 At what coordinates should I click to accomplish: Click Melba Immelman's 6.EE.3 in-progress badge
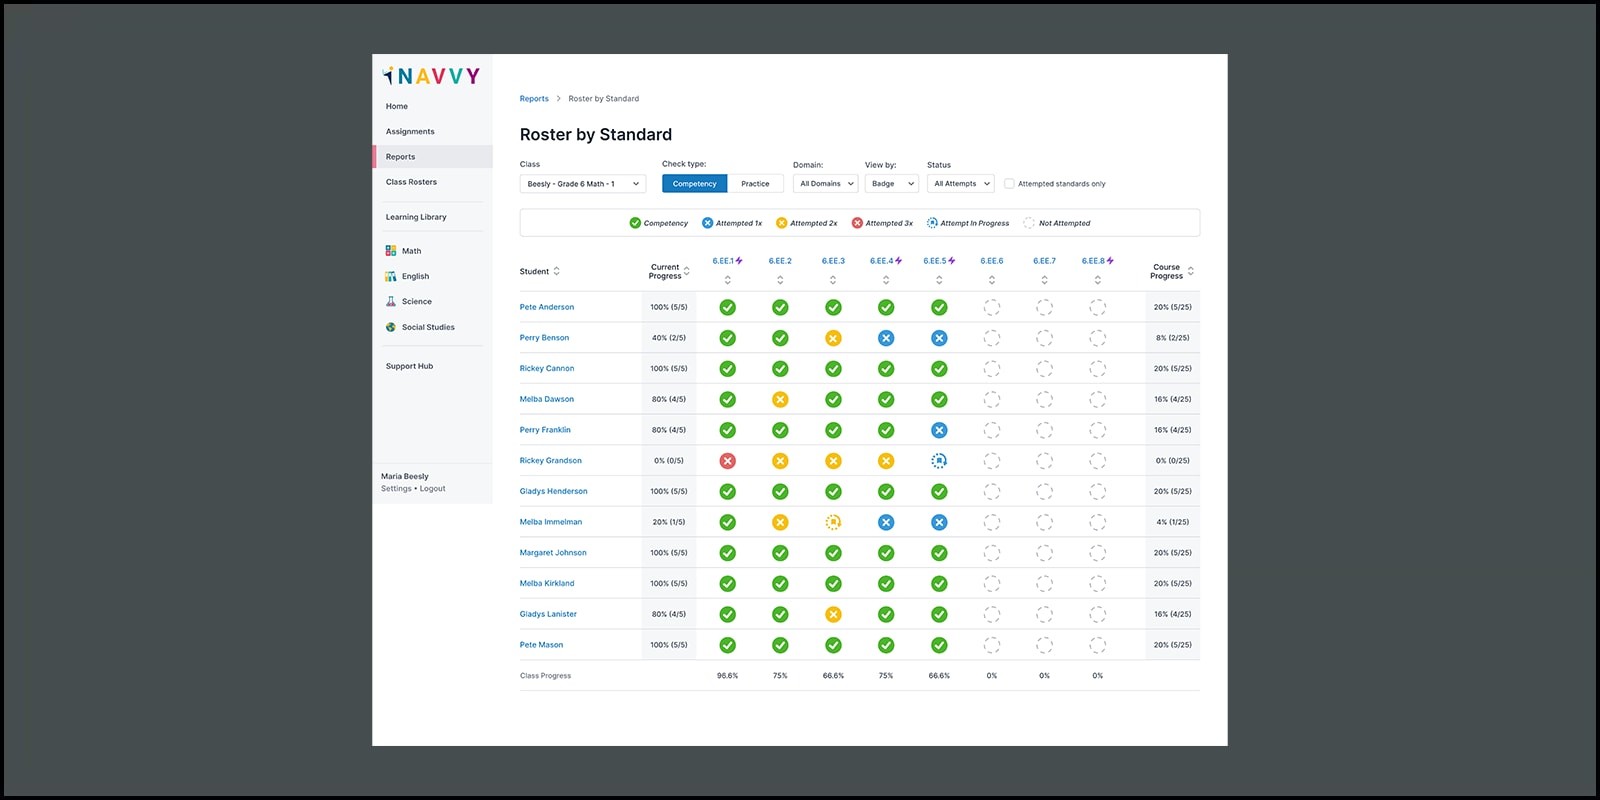[x=833, y=522]
